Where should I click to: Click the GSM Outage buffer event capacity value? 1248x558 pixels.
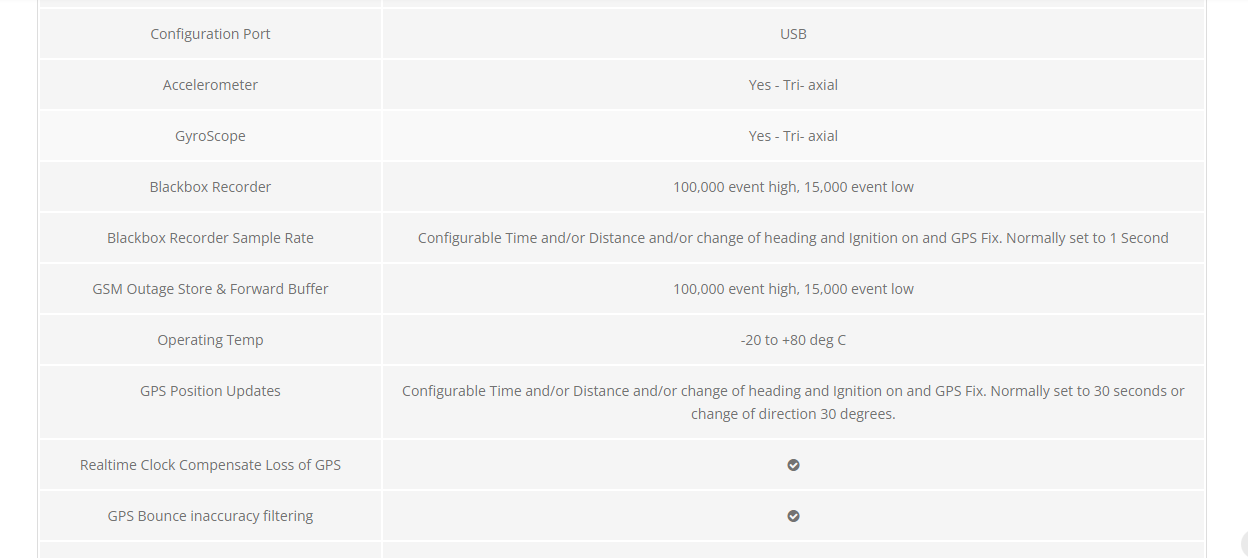(793, 289)
